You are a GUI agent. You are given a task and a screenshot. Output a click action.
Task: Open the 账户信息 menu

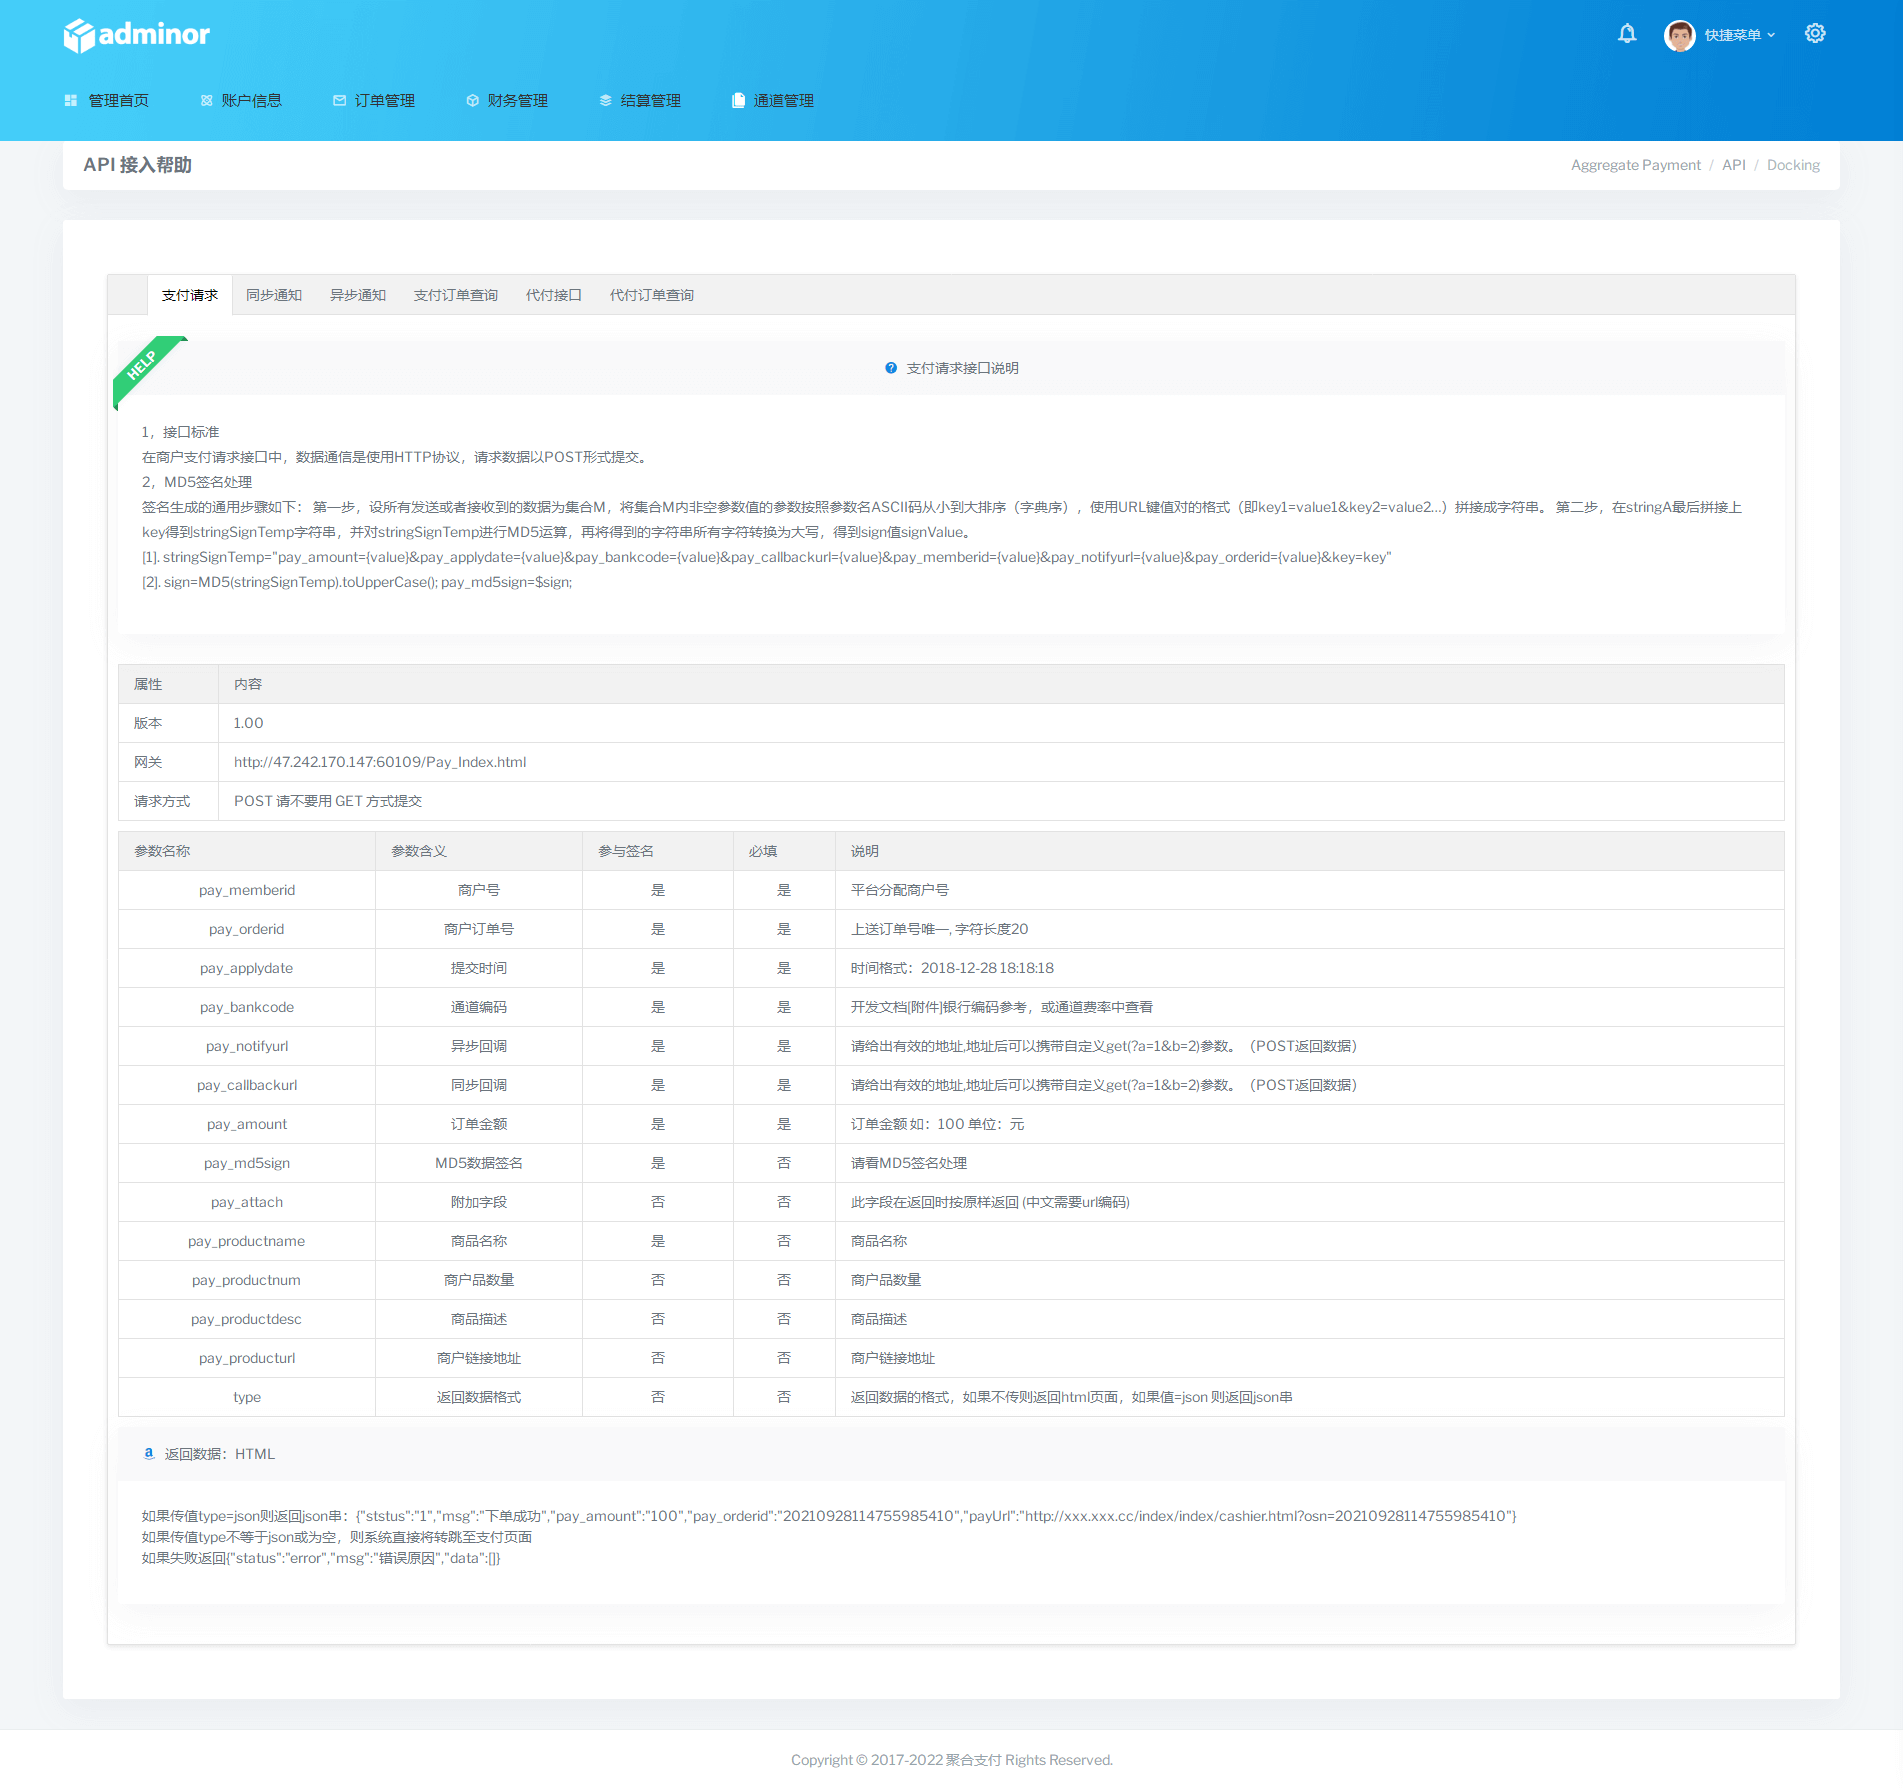241,101
